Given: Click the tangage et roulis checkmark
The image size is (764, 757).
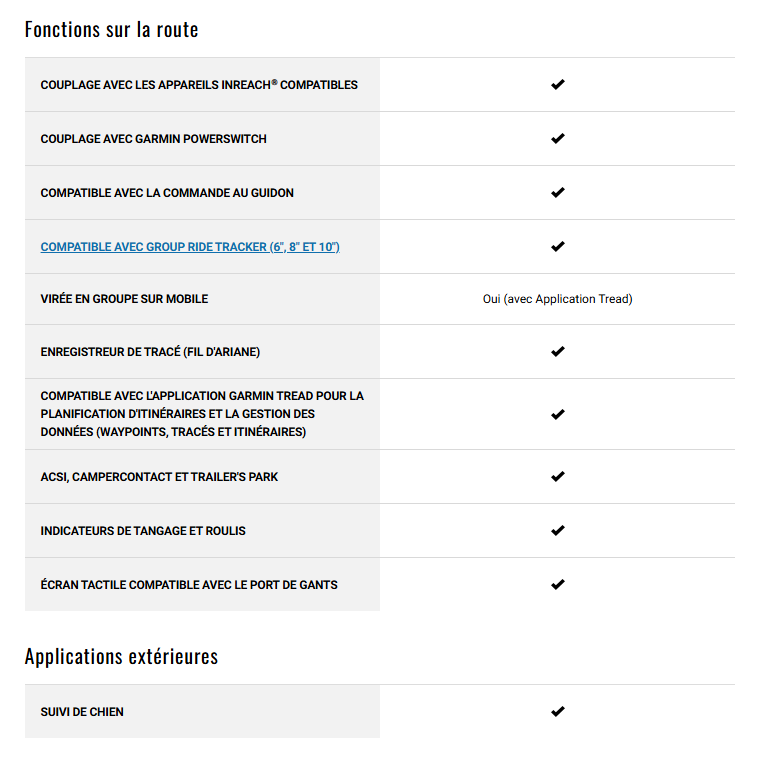Looking at the screenshot, I should (557, 531).
